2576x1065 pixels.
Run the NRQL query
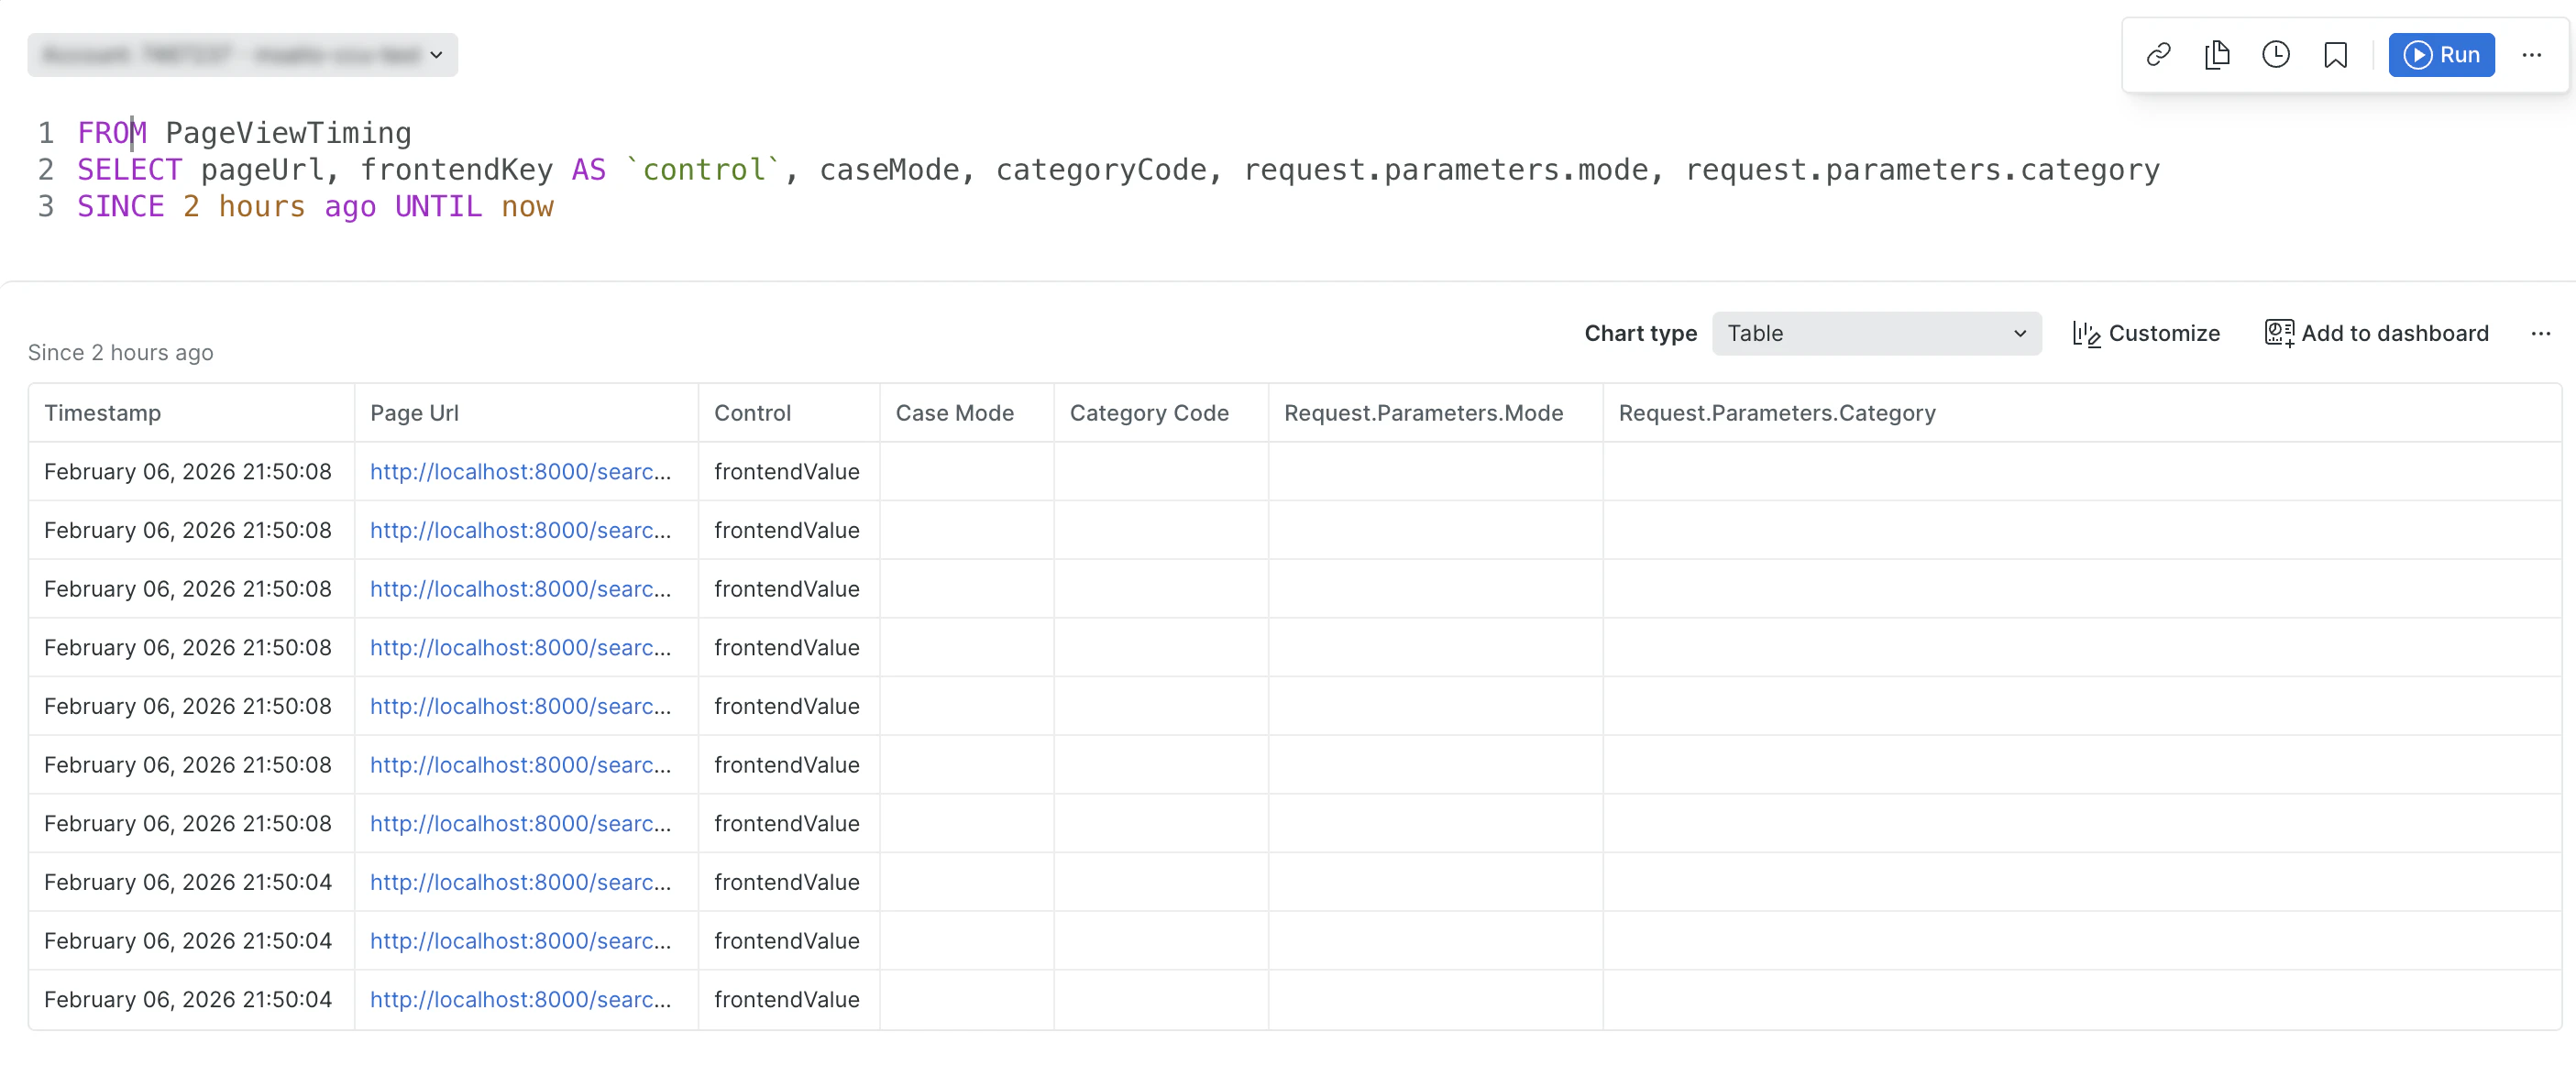click(2441, 54)
